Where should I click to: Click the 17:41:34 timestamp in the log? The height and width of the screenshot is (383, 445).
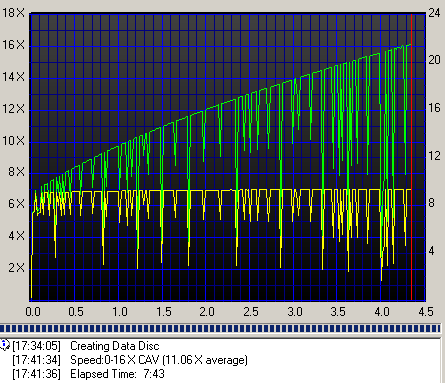coord(36,360)
